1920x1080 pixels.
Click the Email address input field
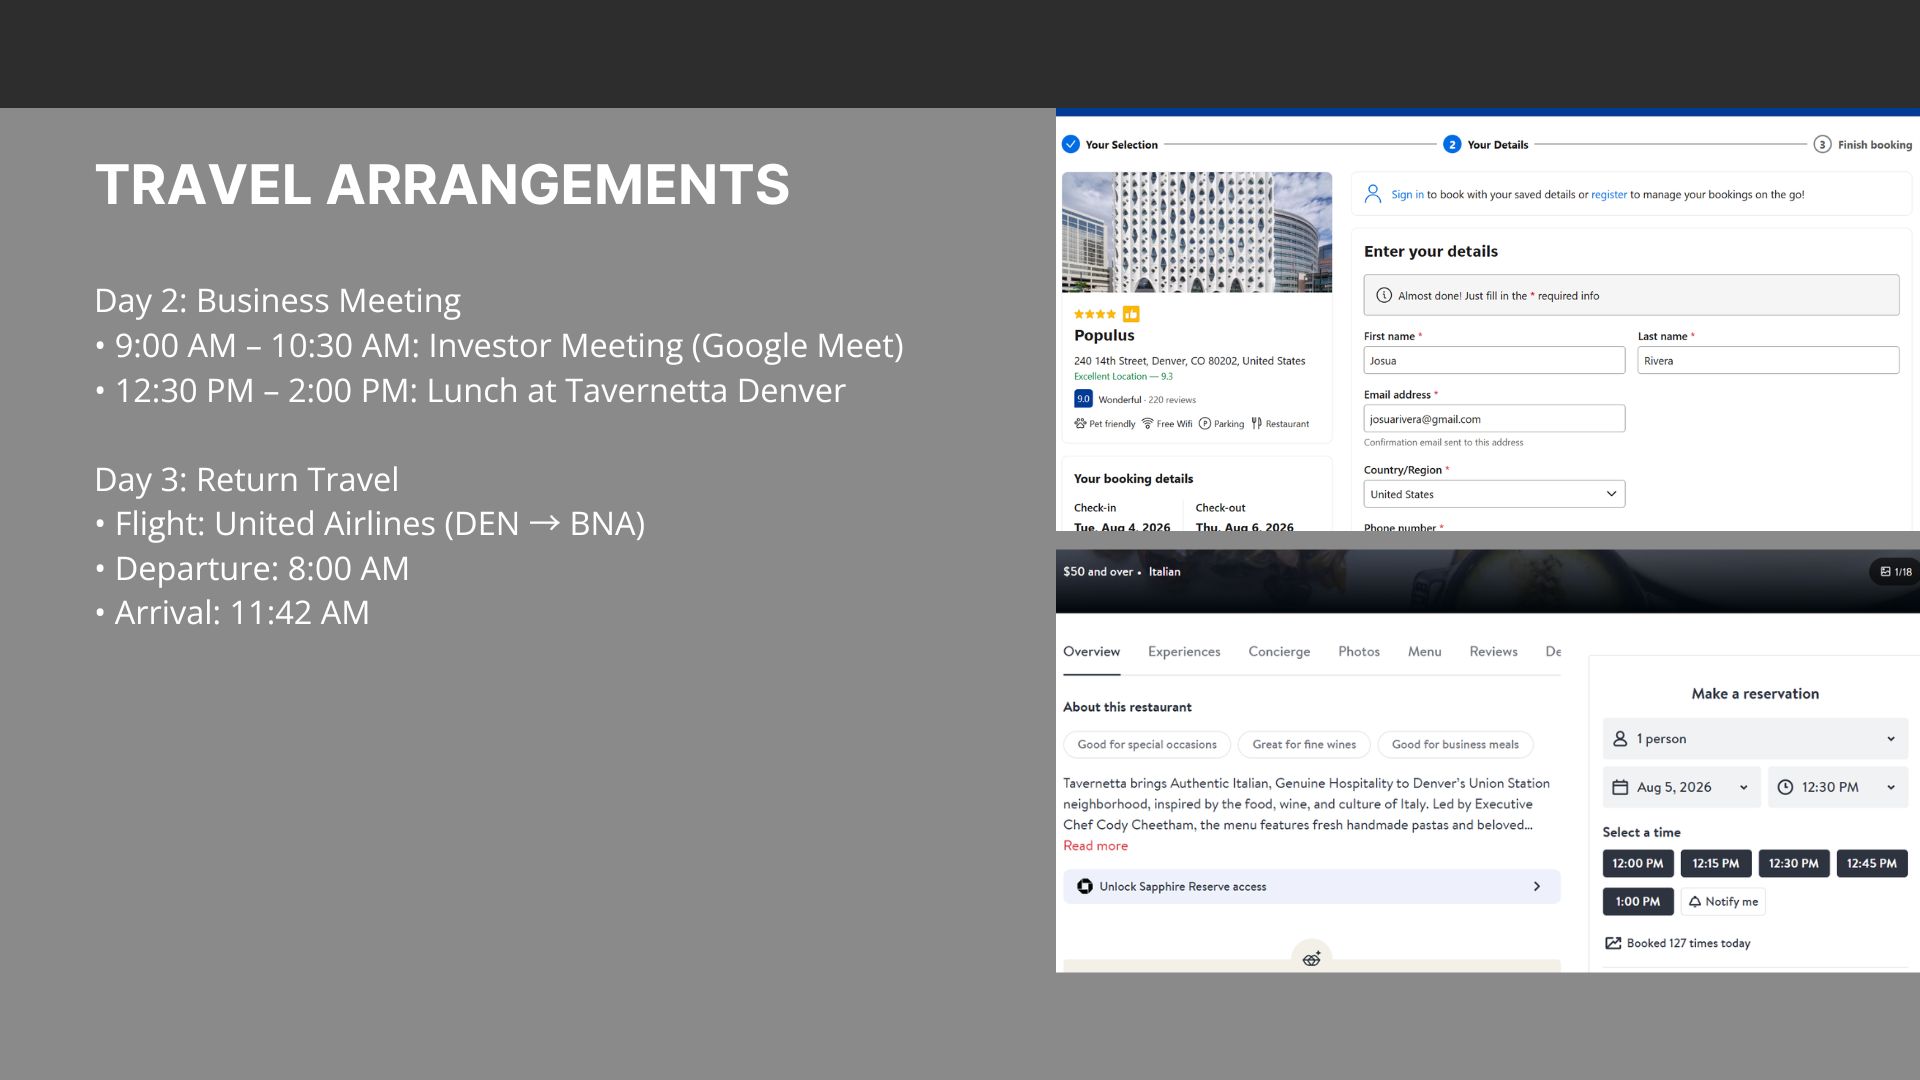click(x=1494, y=418)
